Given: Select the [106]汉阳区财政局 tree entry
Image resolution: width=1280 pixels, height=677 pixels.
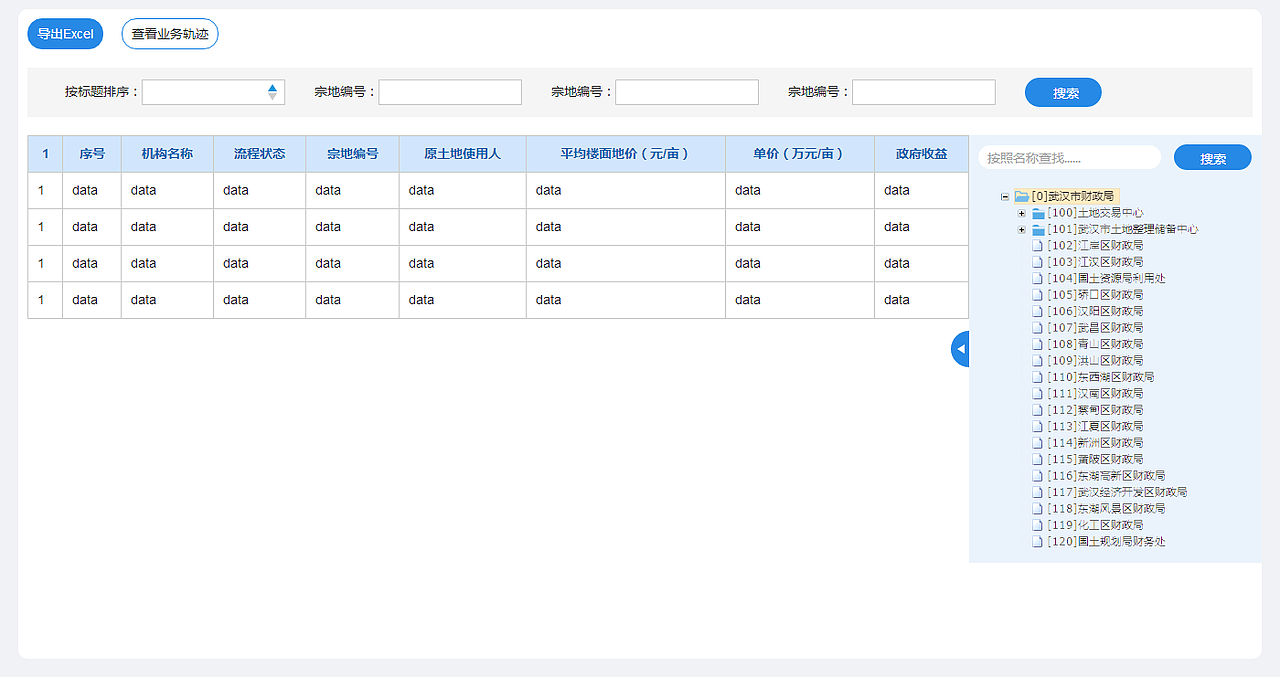Looking at the screenshot, I should [x=1095, y=310].
